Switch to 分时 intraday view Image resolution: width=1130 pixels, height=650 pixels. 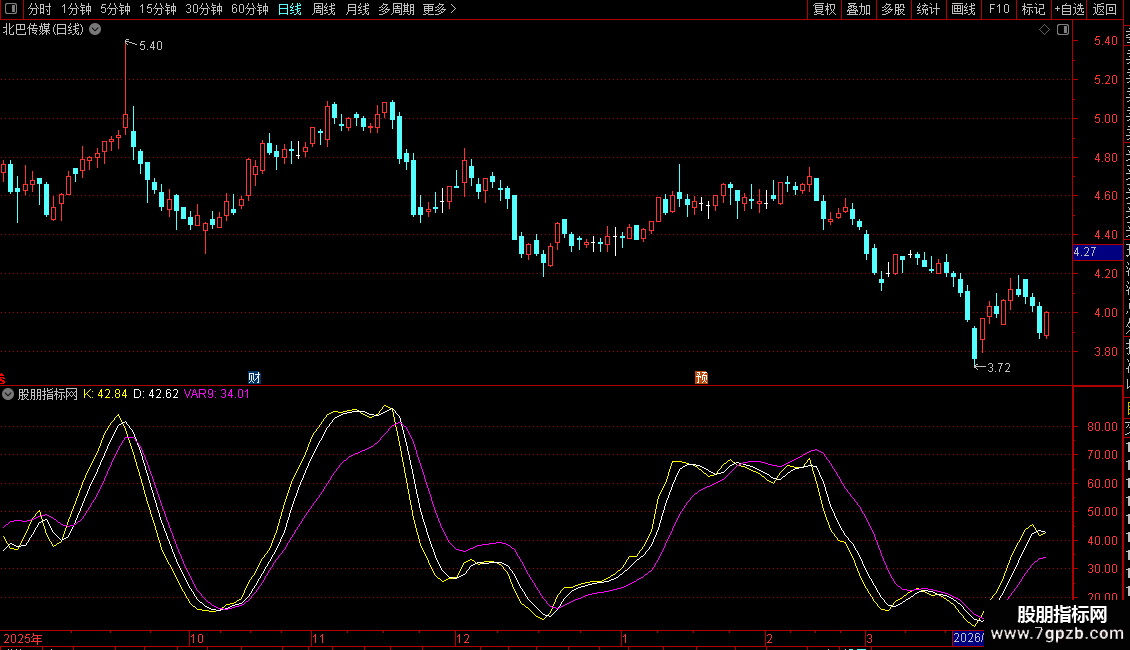(x=39, y=9)
